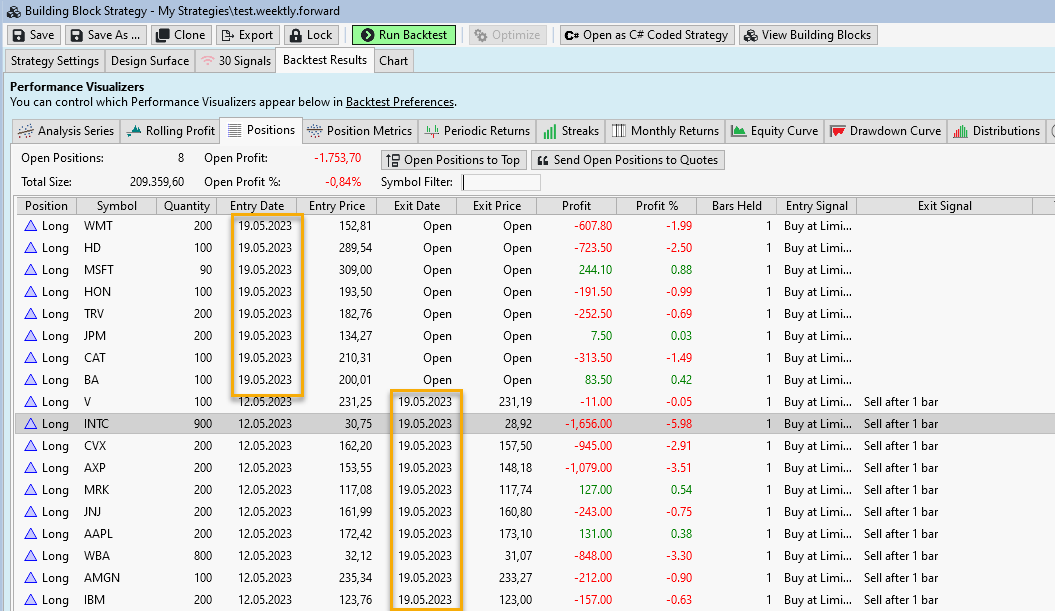Click Open Positions to Top button
The image size is (1055, 611).
pyautogui.click(x=453, y=160)
